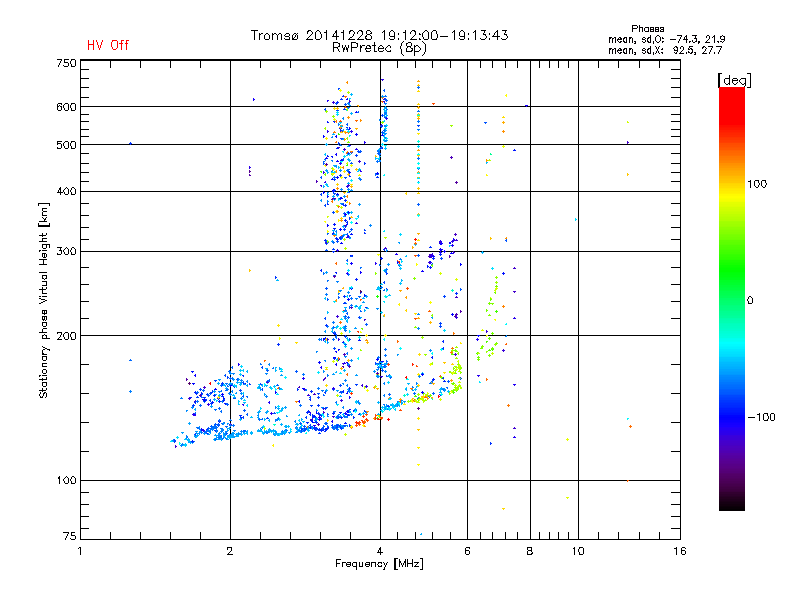Click the "2" frequency axis tick label
Image resolution: width=800 pixels, height=600 pixels.
[x=230, y=551]
